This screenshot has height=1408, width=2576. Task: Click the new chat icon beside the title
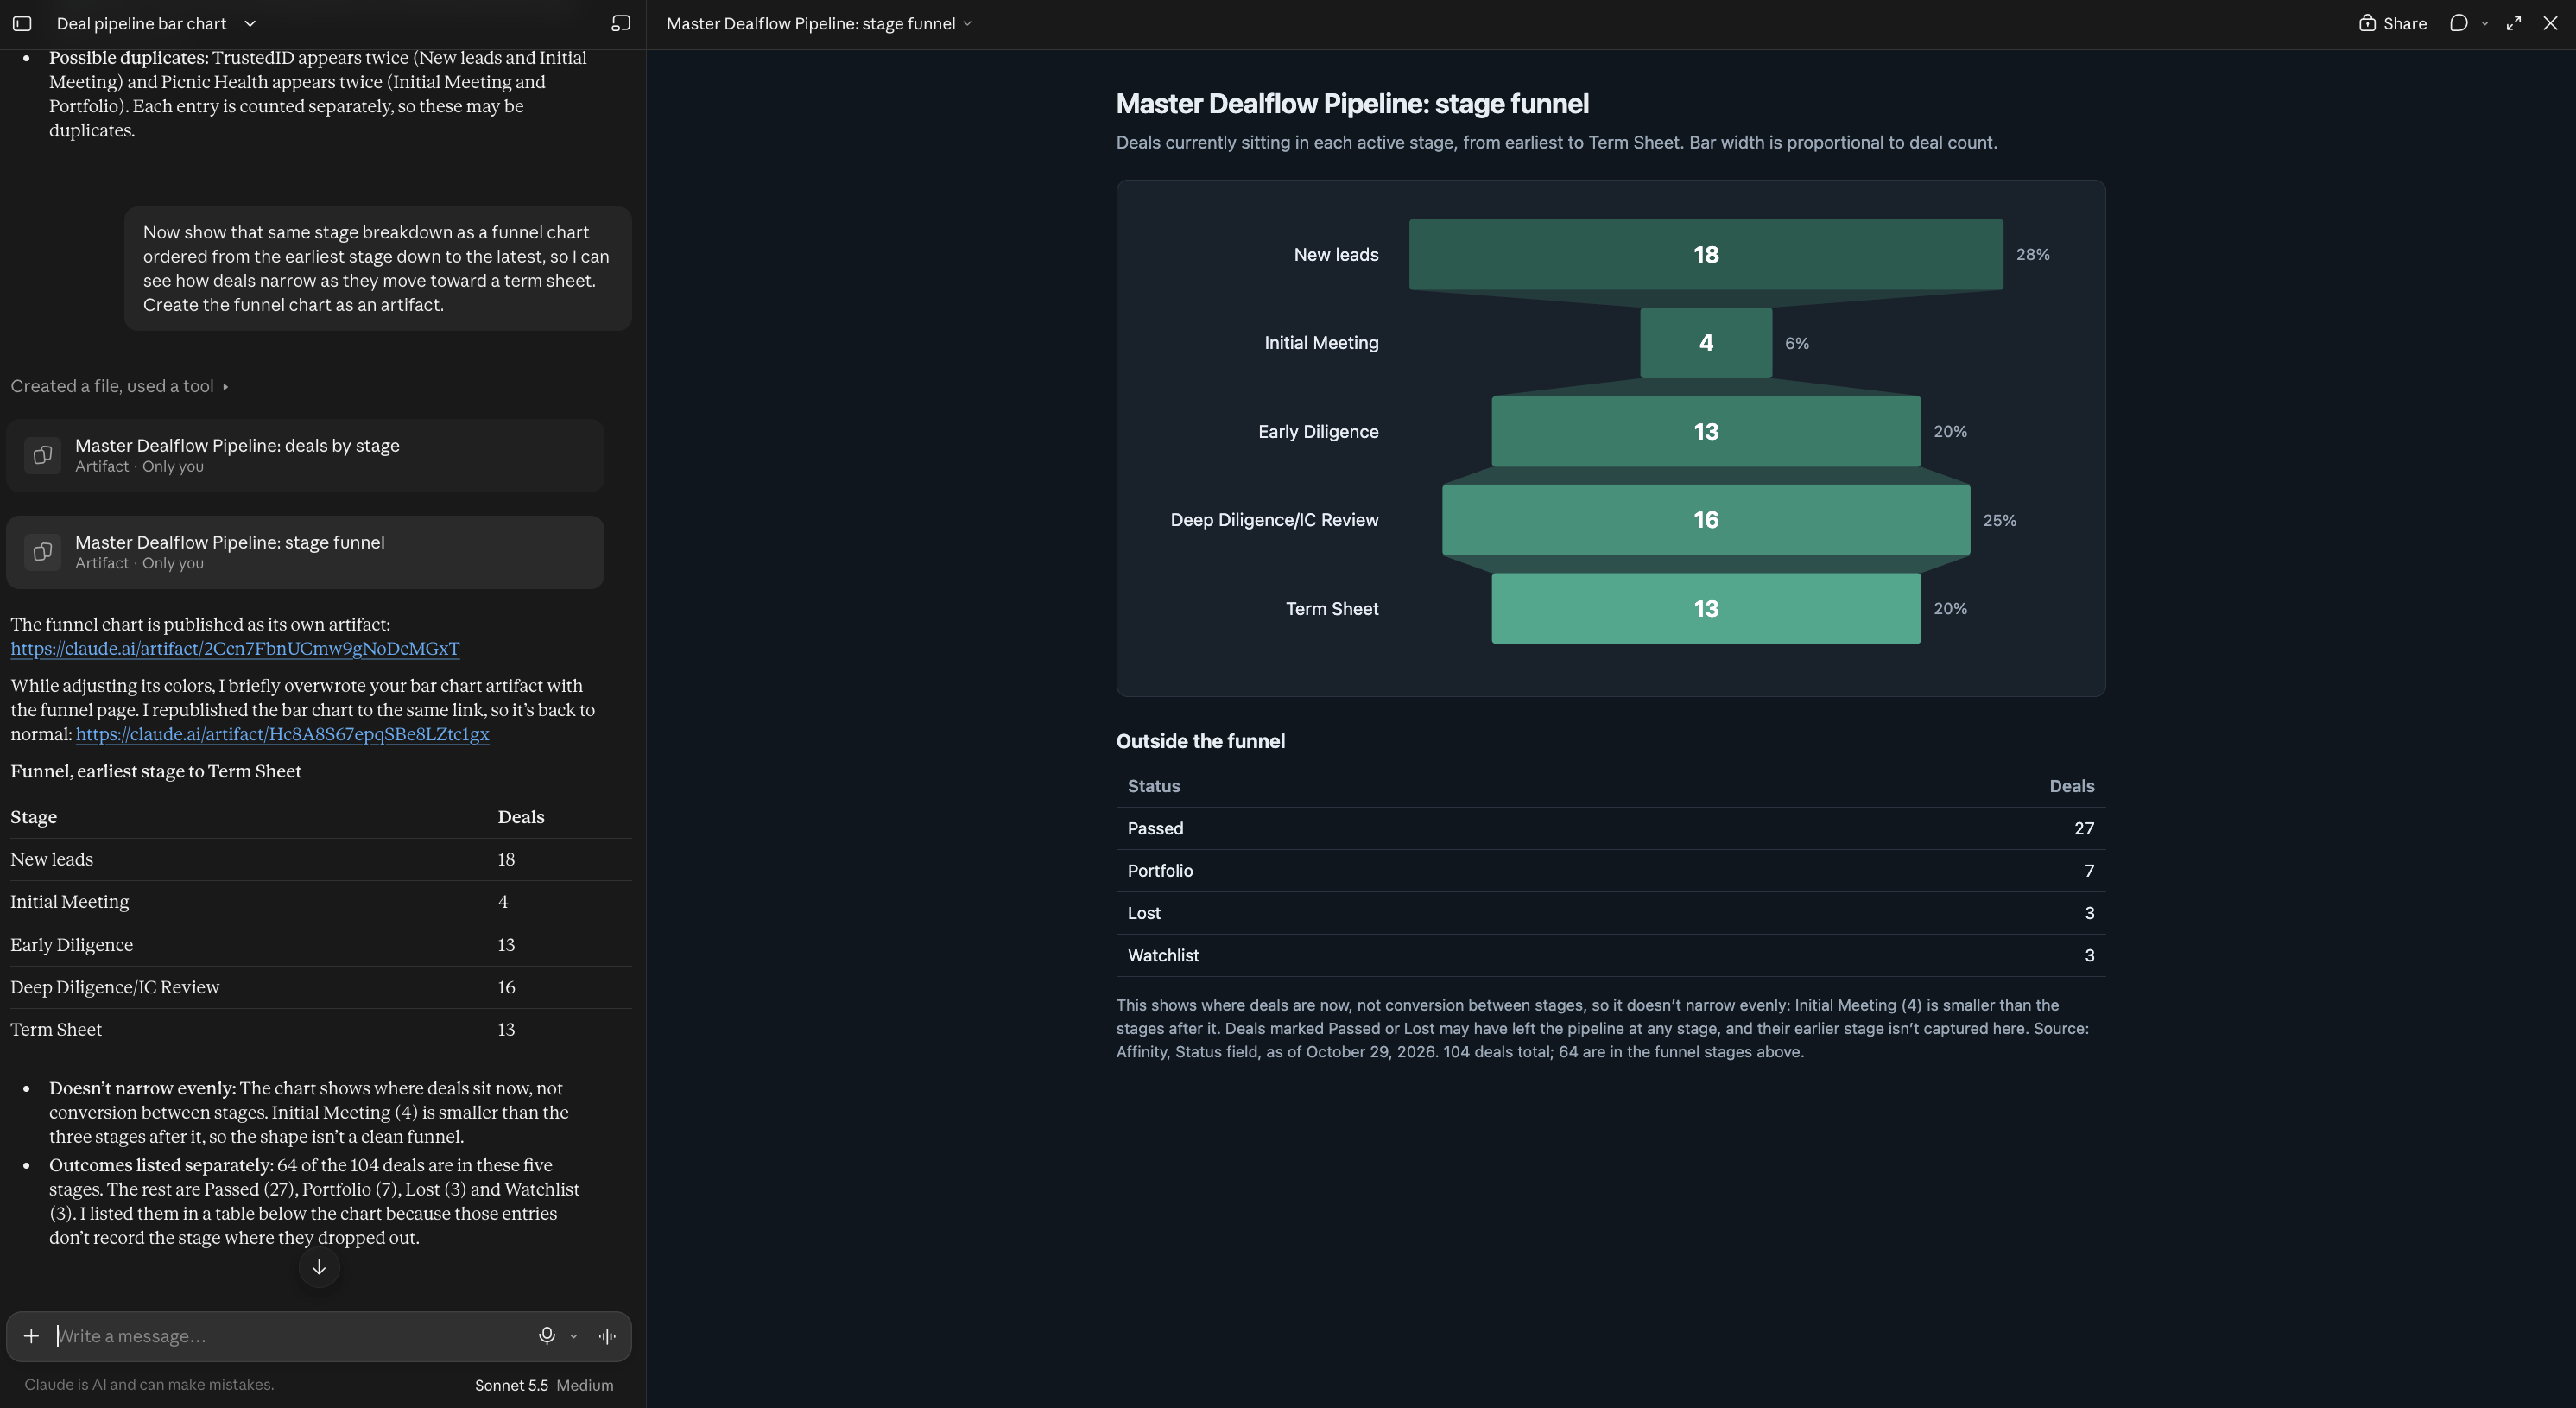pyautogui.click(x=621, y=23)
